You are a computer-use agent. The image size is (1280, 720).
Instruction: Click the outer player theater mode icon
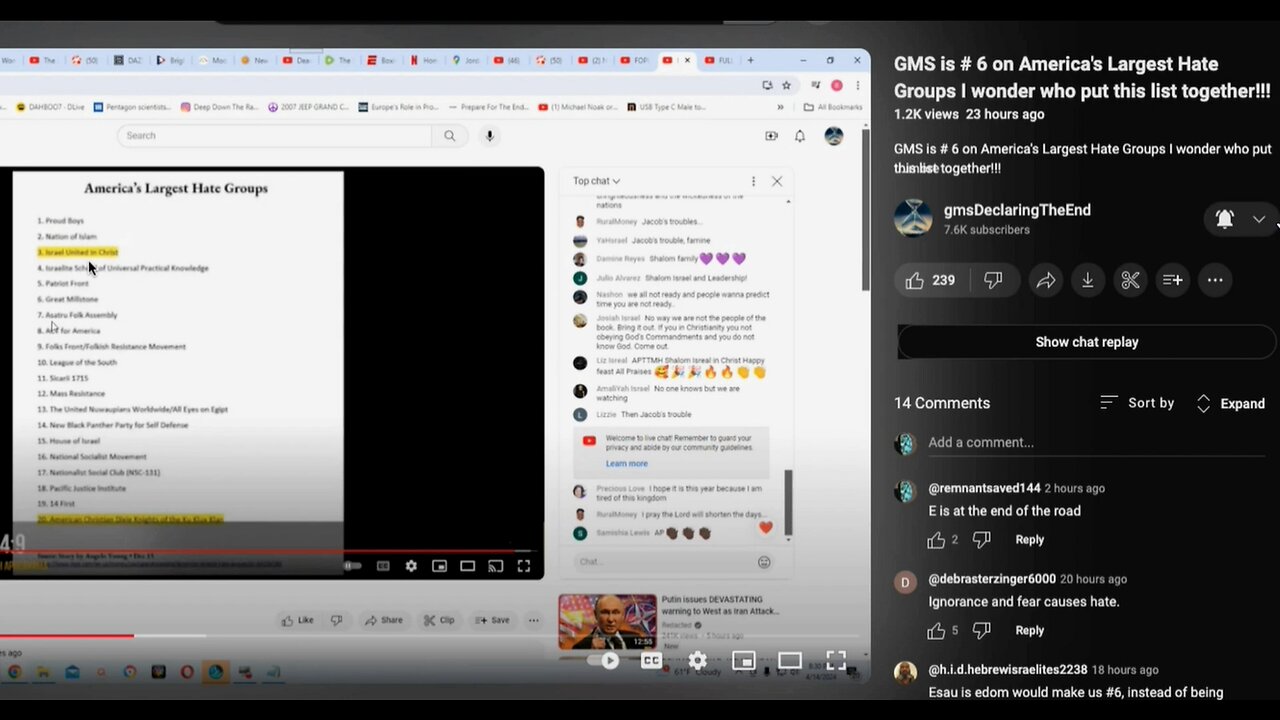click(x=790, y=660)
